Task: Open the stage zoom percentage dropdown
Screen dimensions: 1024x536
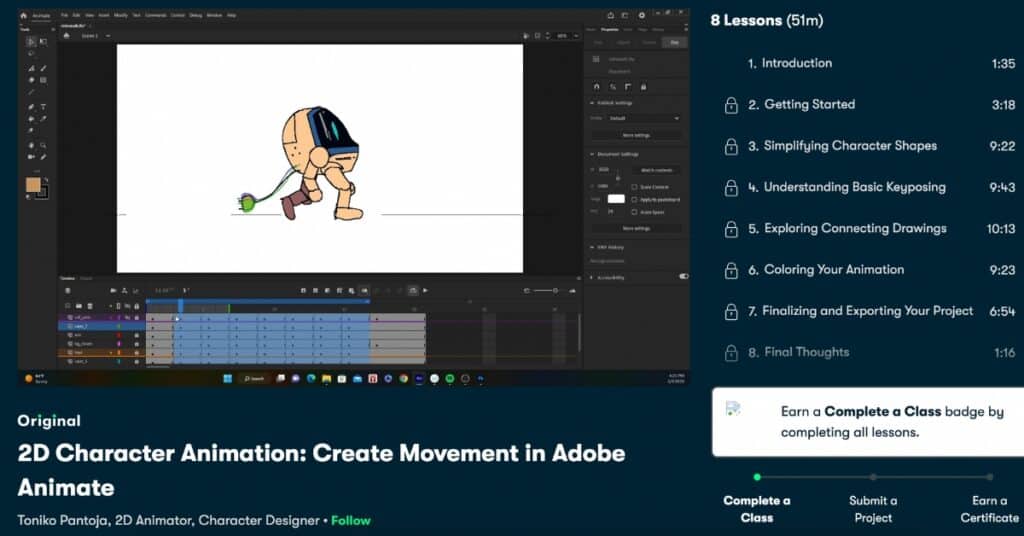Action: (x=565, y=35)
